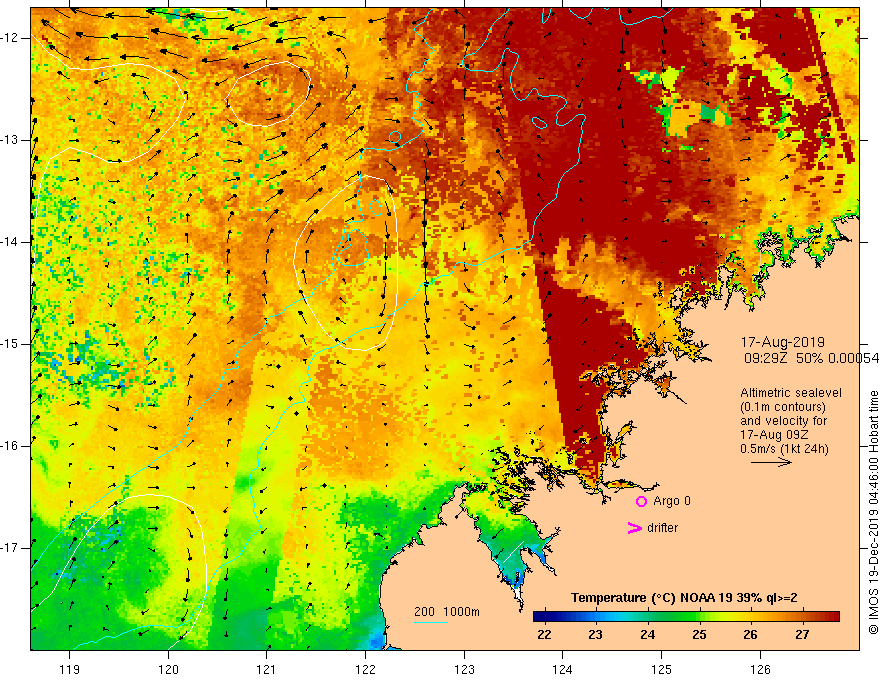Click the '0.5m/s (1kt 24h)' label

(x=784, y=449)
